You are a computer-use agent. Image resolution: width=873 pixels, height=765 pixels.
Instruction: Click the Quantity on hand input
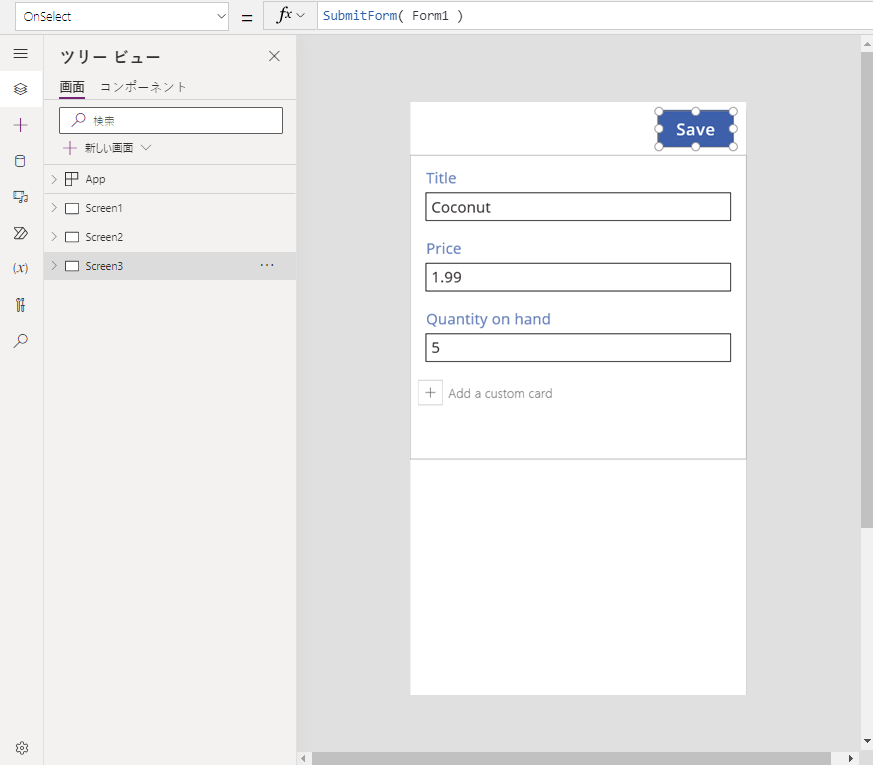[x=578, y=347]
